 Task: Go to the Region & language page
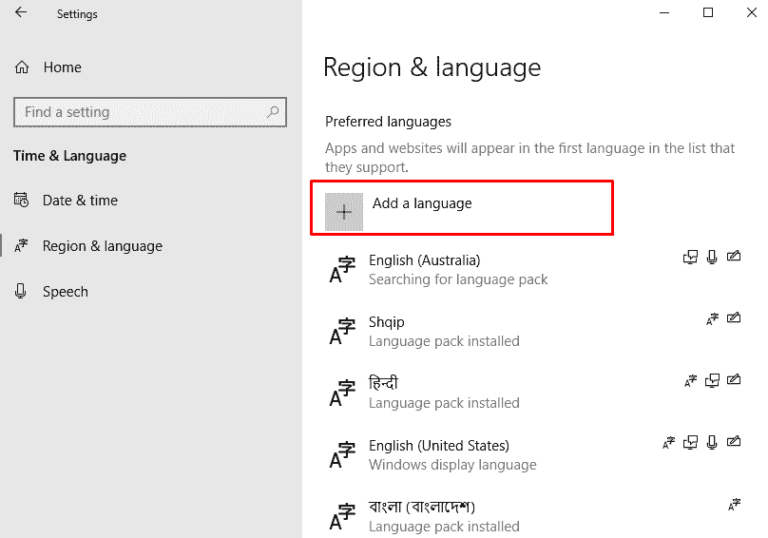pyautogui.click(x=102, y=246)
